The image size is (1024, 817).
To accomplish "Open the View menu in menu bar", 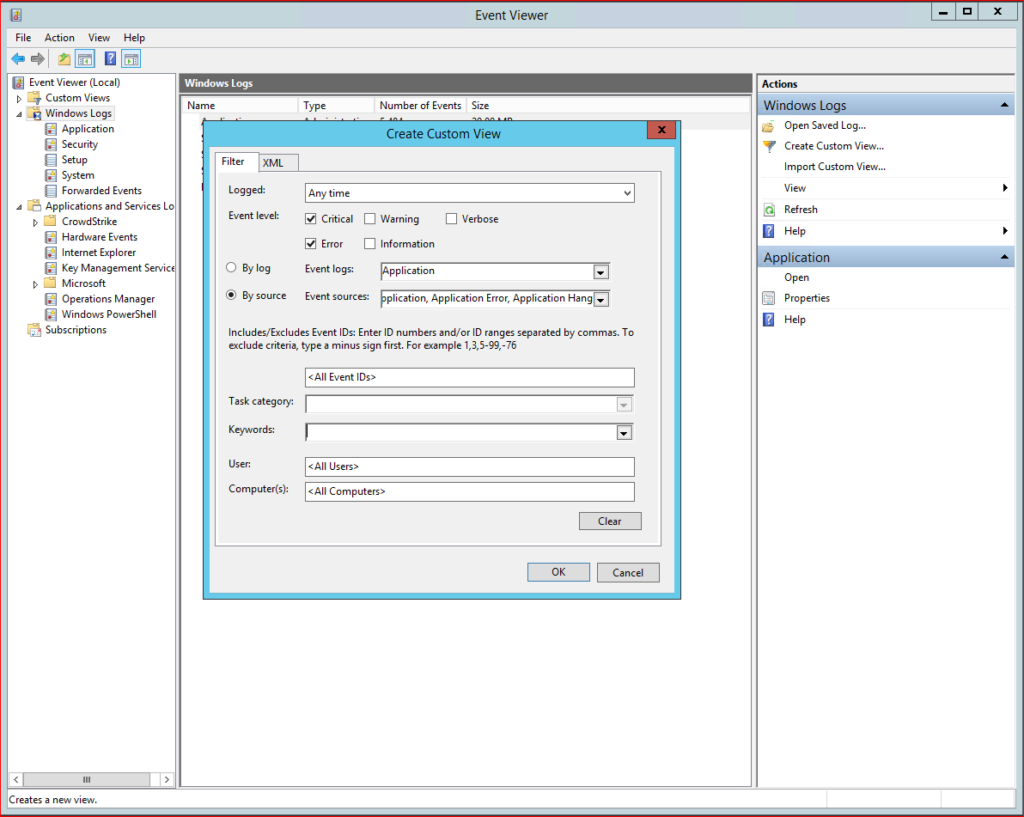I will click(x=99, y=38).
